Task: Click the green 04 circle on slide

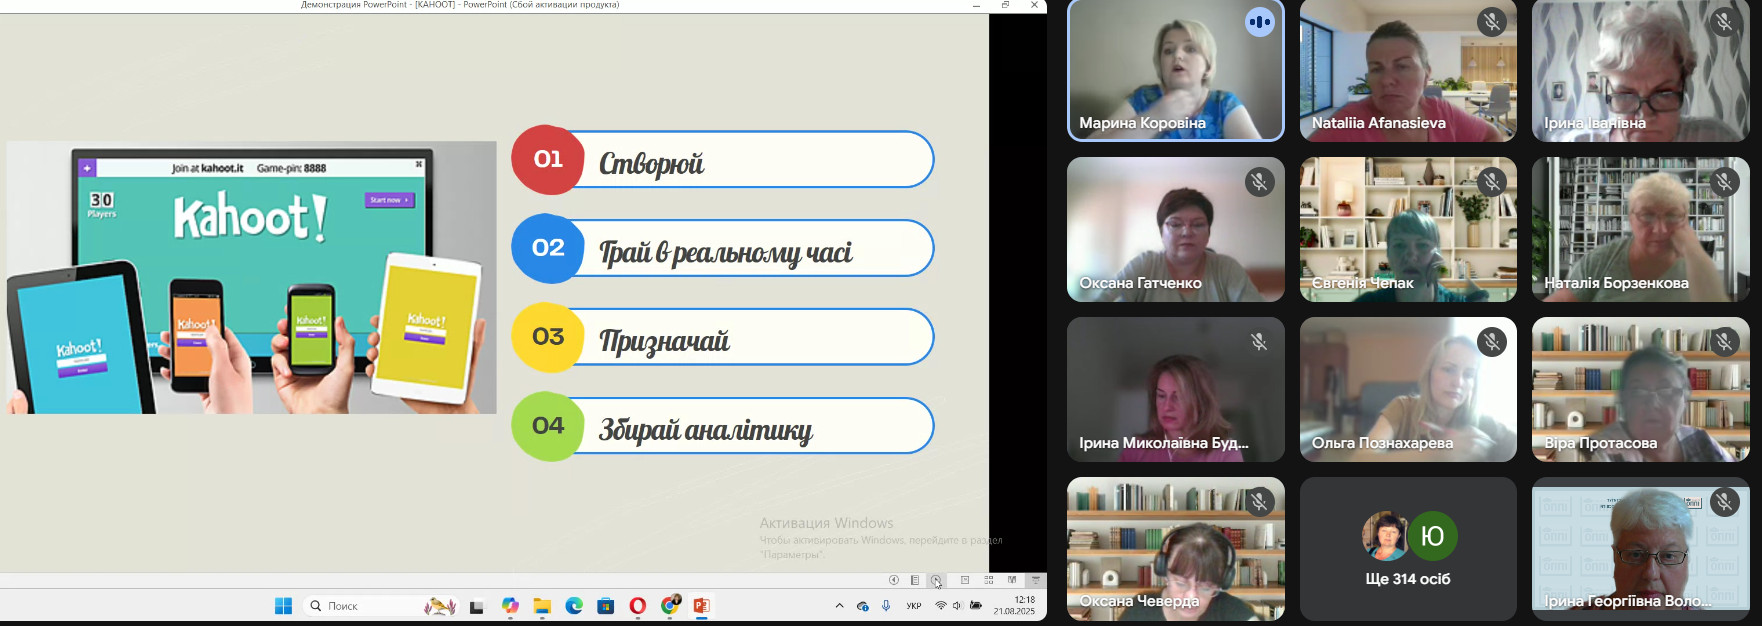Action: click(x=548, y=426)
